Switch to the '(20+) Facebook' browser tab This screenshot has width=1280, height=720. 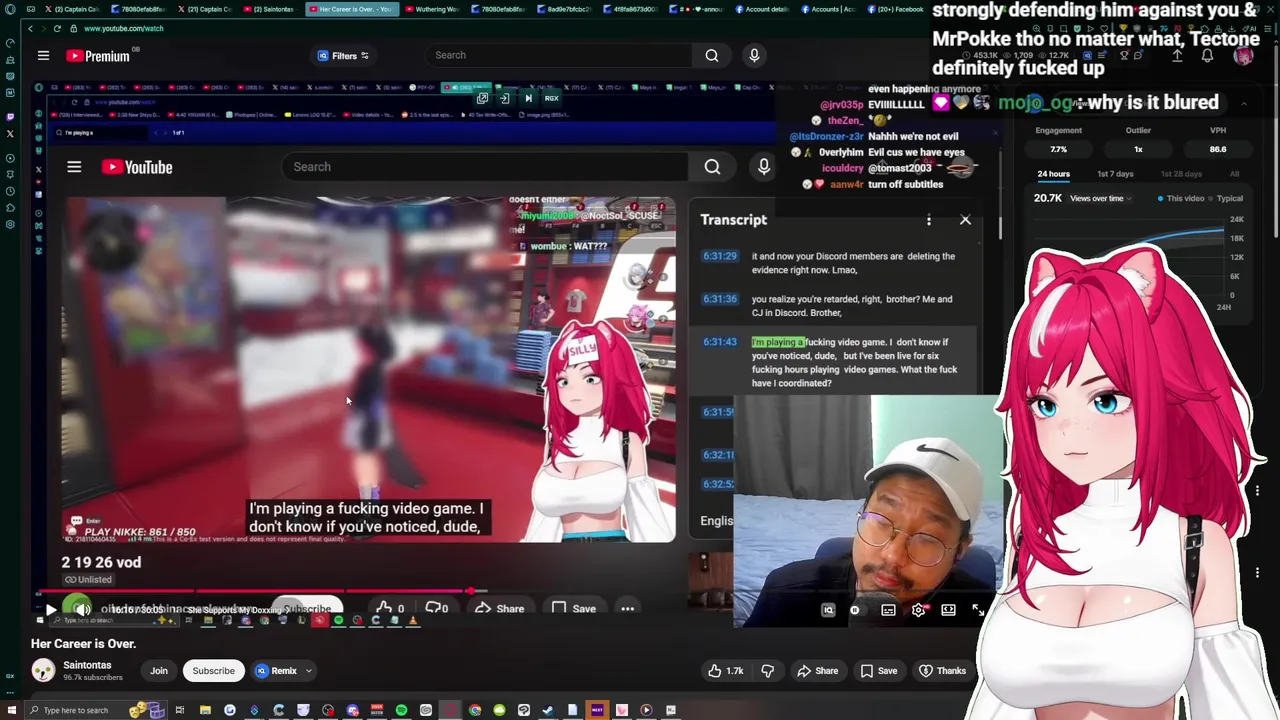pos(894,9)
